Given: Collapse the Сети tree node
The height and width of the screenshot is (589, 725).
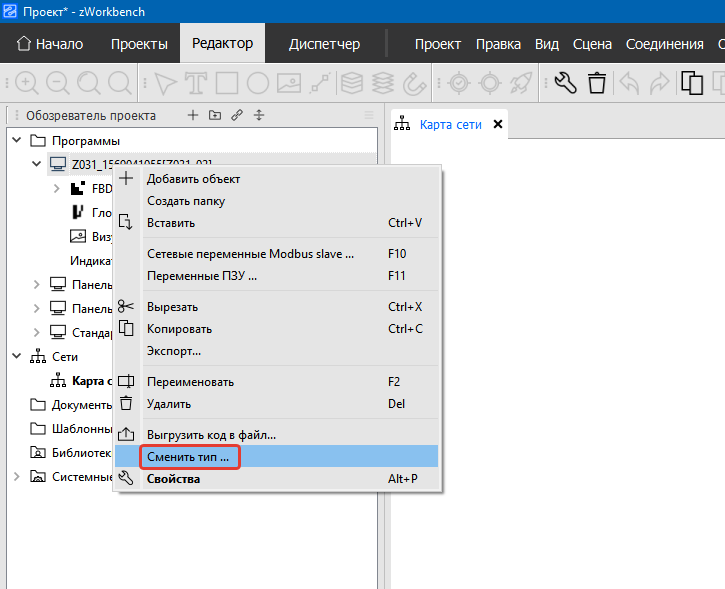Looking at the screenshot, I should pyautogui.click(x=17, y=356).
